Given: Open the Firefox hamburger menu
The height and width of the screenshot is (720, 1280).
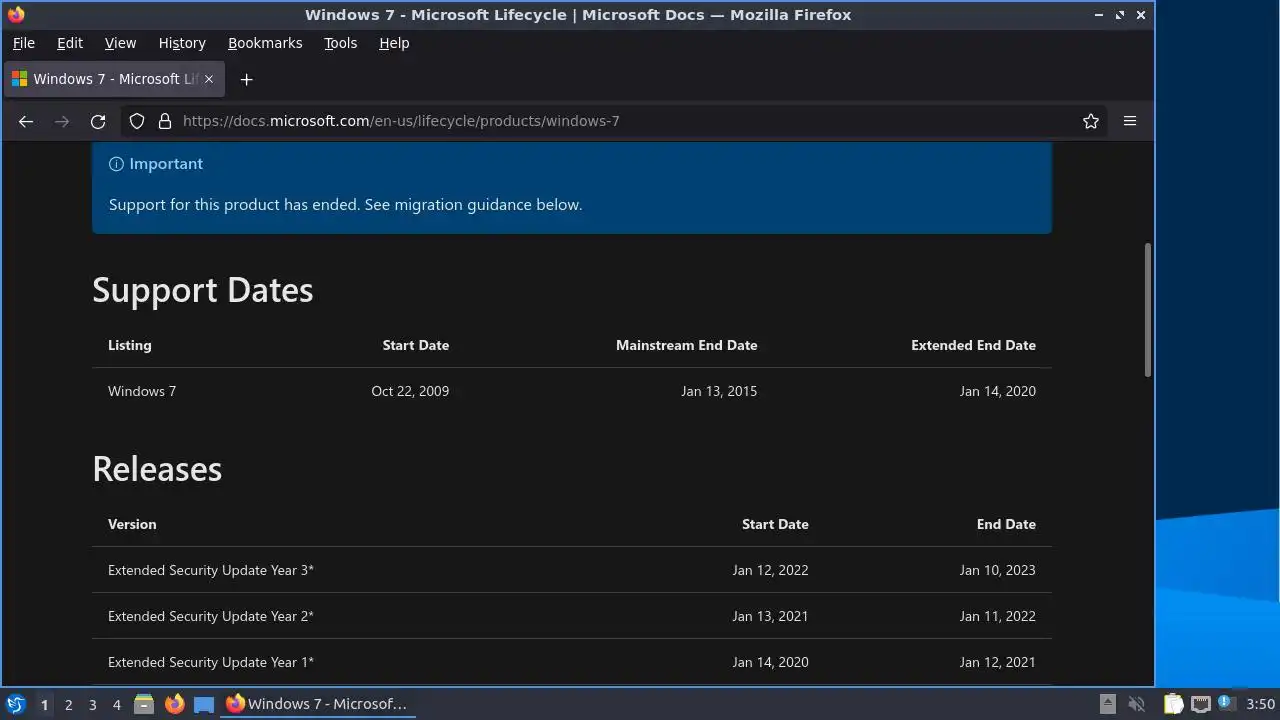Looking at the screenshot, I should [x=1130, y=121].
